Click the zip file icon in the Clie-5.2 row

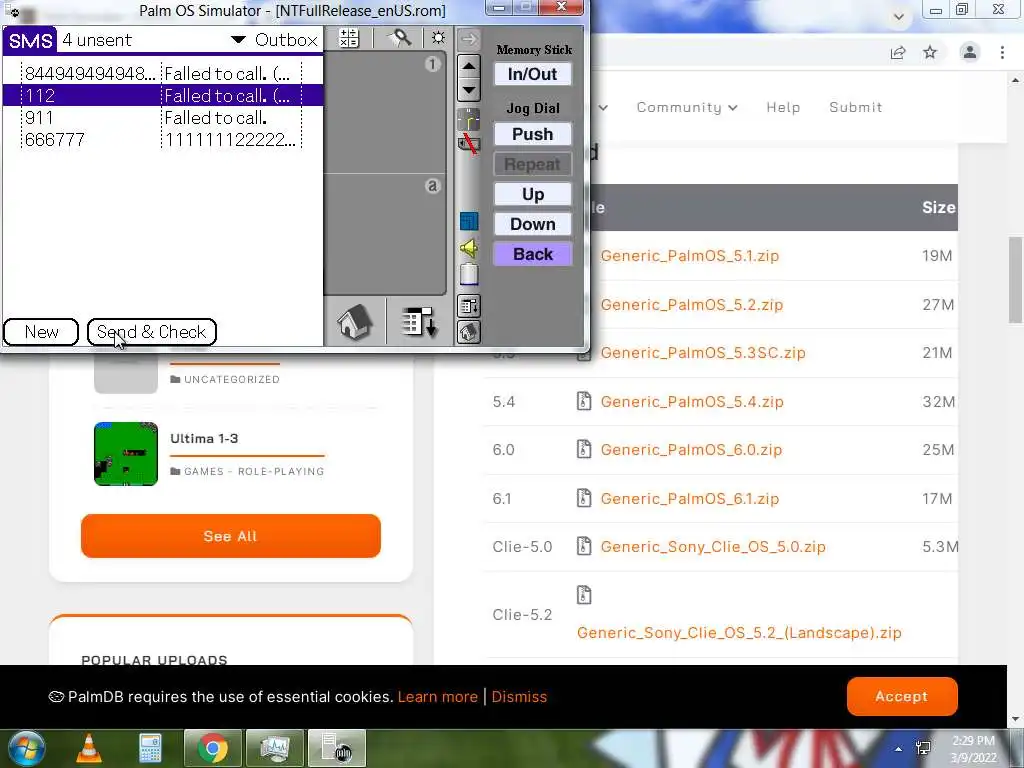584,595
